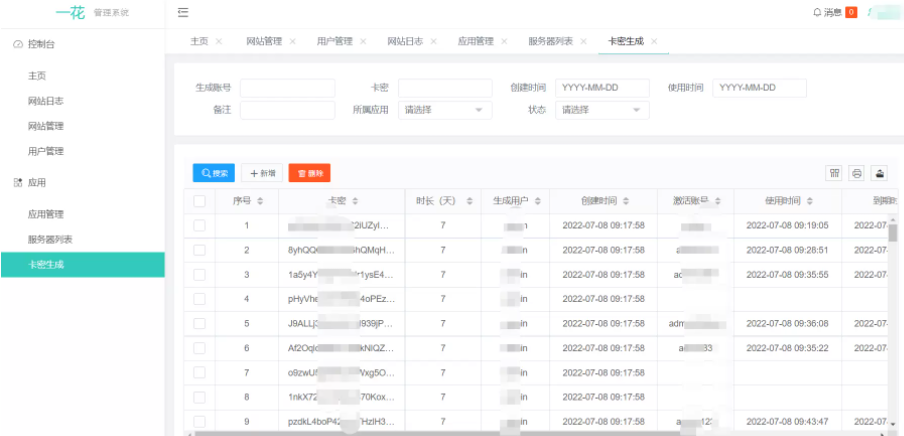Viewport: 904px width, 436px height.
Task: Open the 消息 notification bell
Action: [817, 12]
